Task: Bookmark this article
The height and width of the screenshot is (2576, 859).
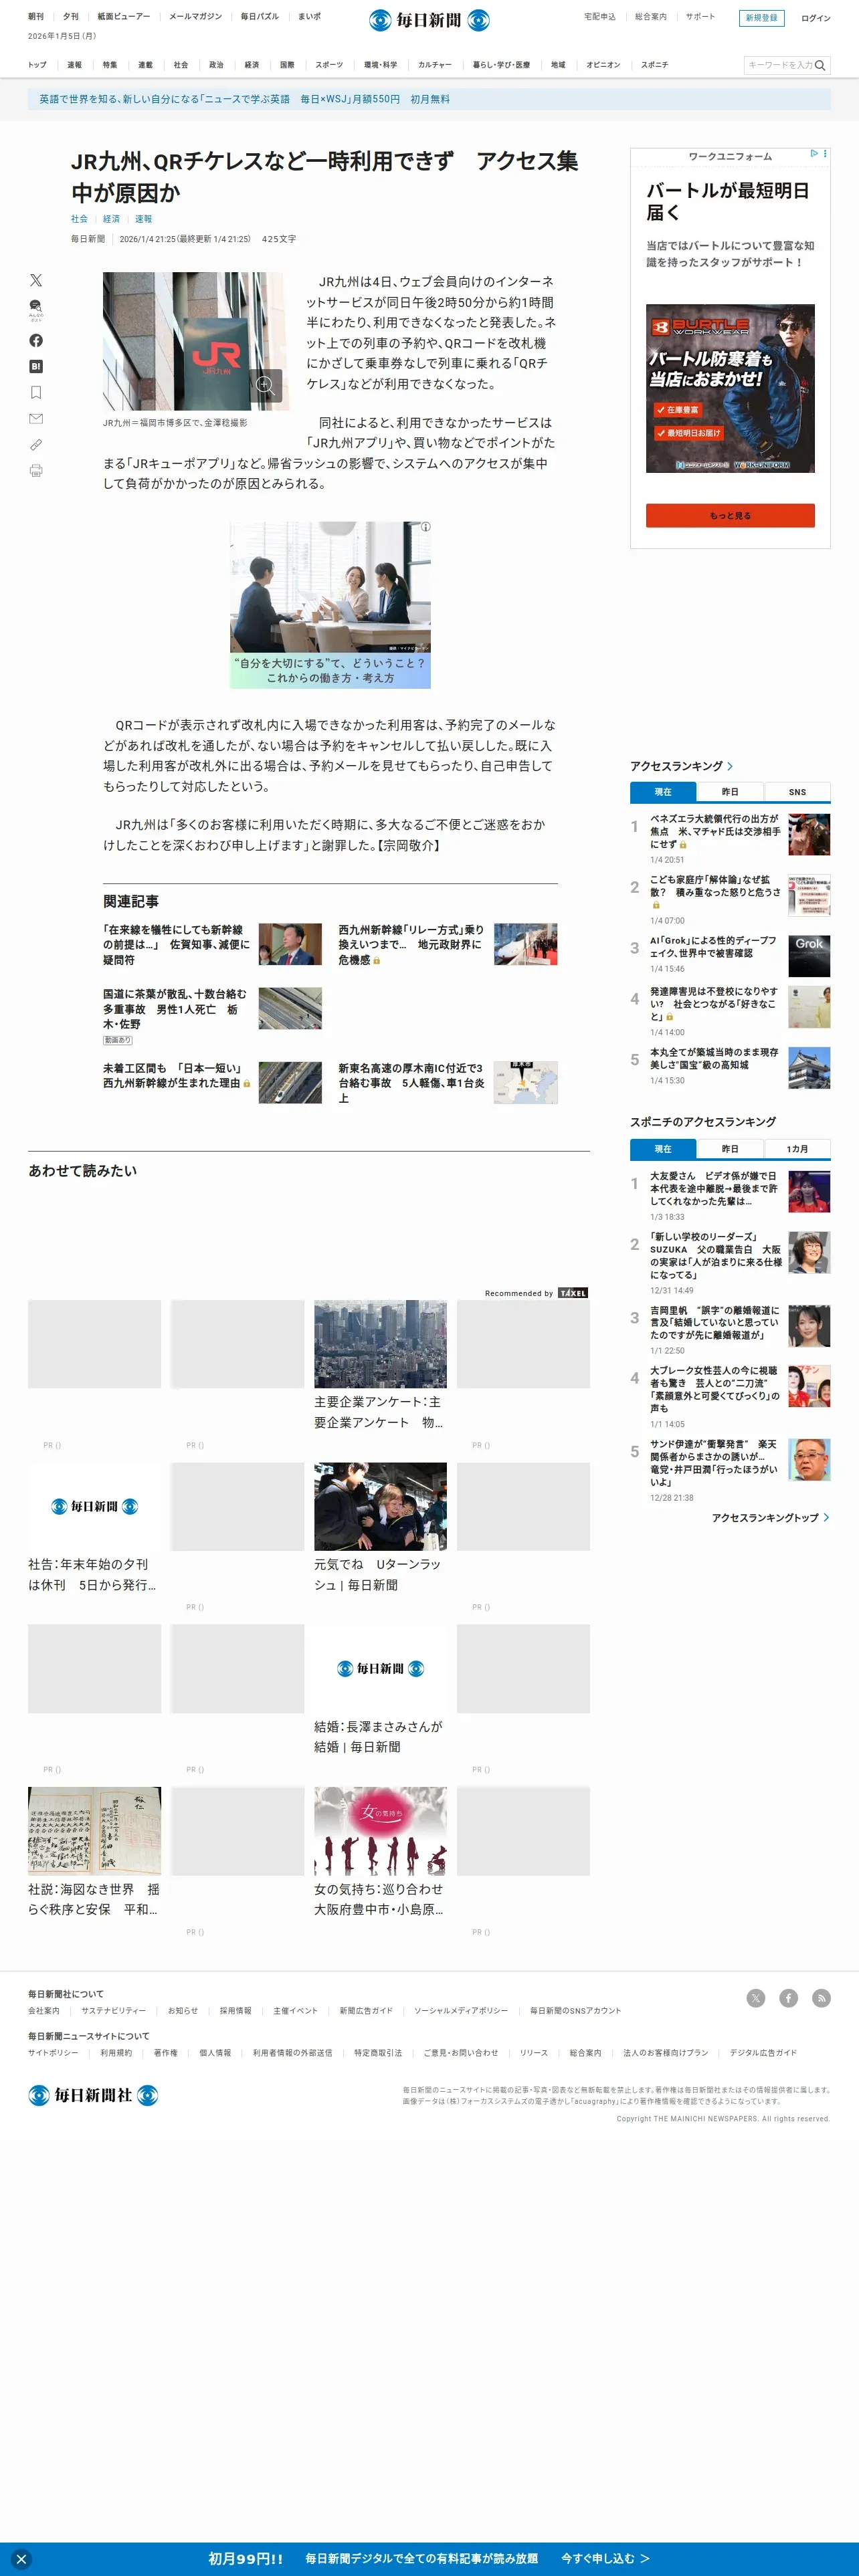Action: coord(36,392)
